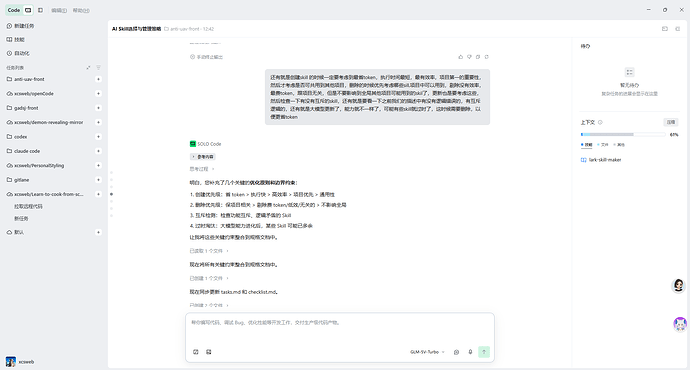Open the 编辑 menu

point(59,10)
